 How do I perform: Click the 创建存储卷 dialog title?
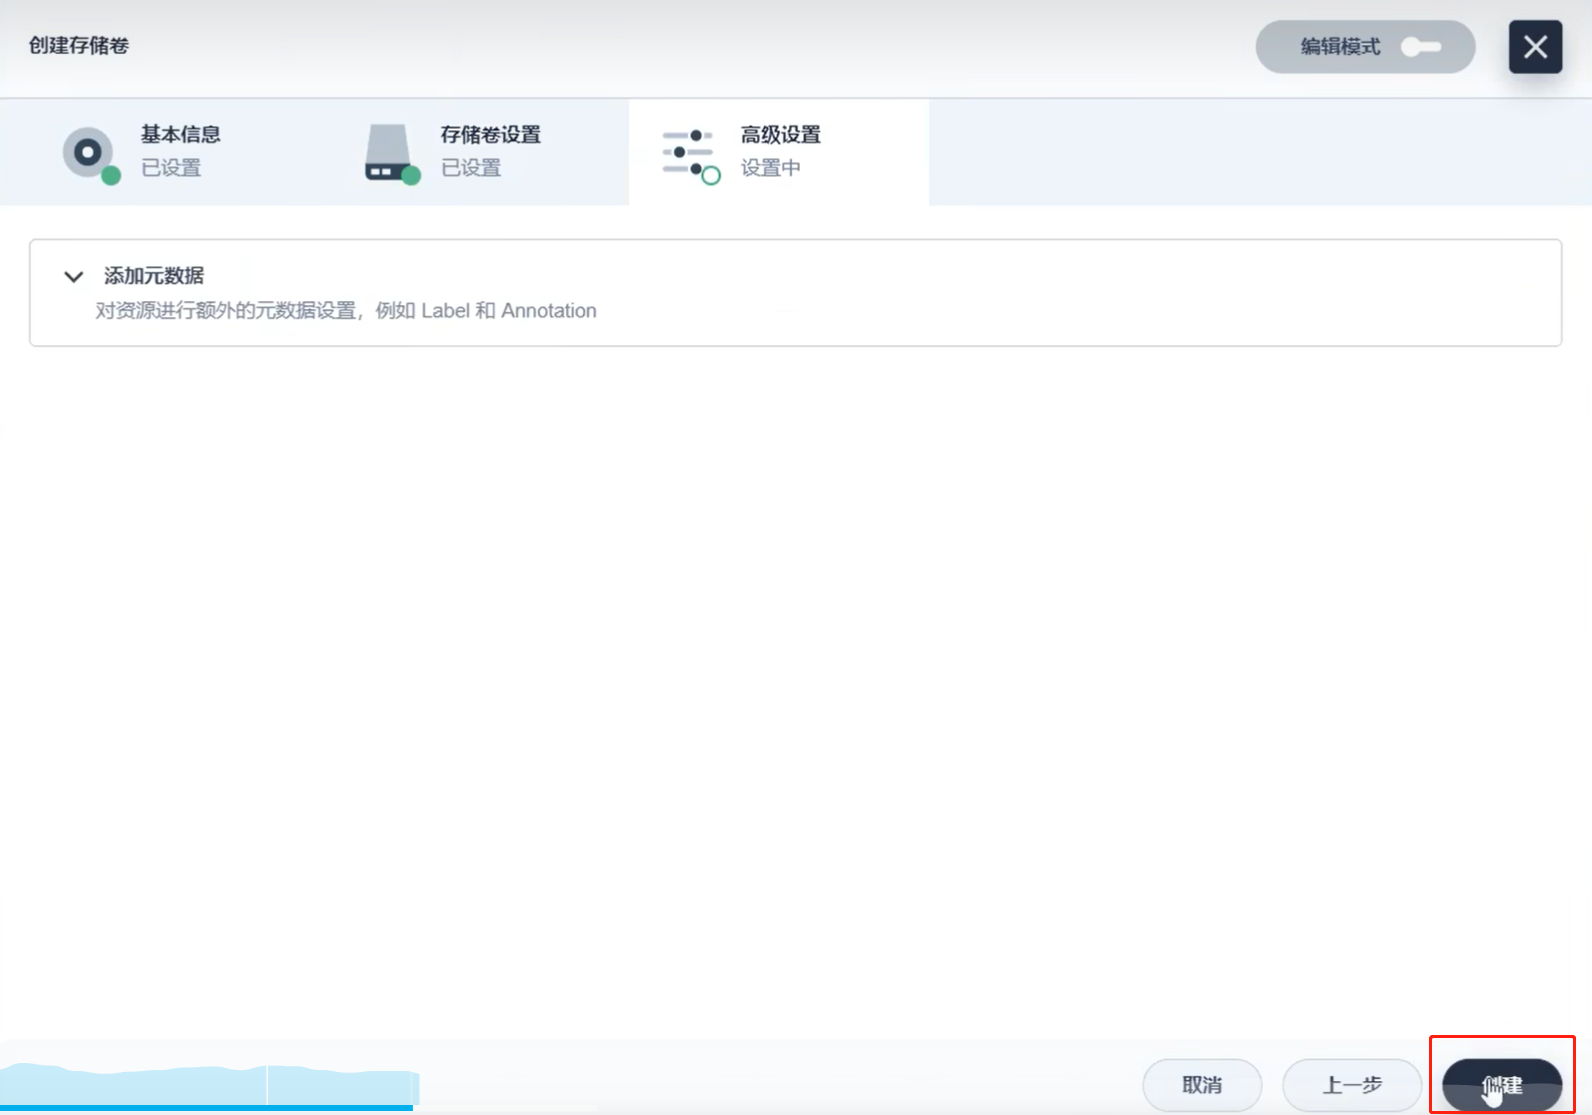79,46
